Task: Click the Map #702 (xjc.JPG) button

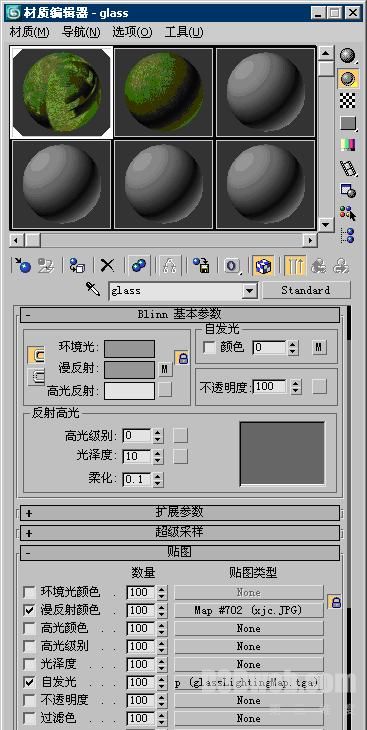Action: tap(249, 610)
